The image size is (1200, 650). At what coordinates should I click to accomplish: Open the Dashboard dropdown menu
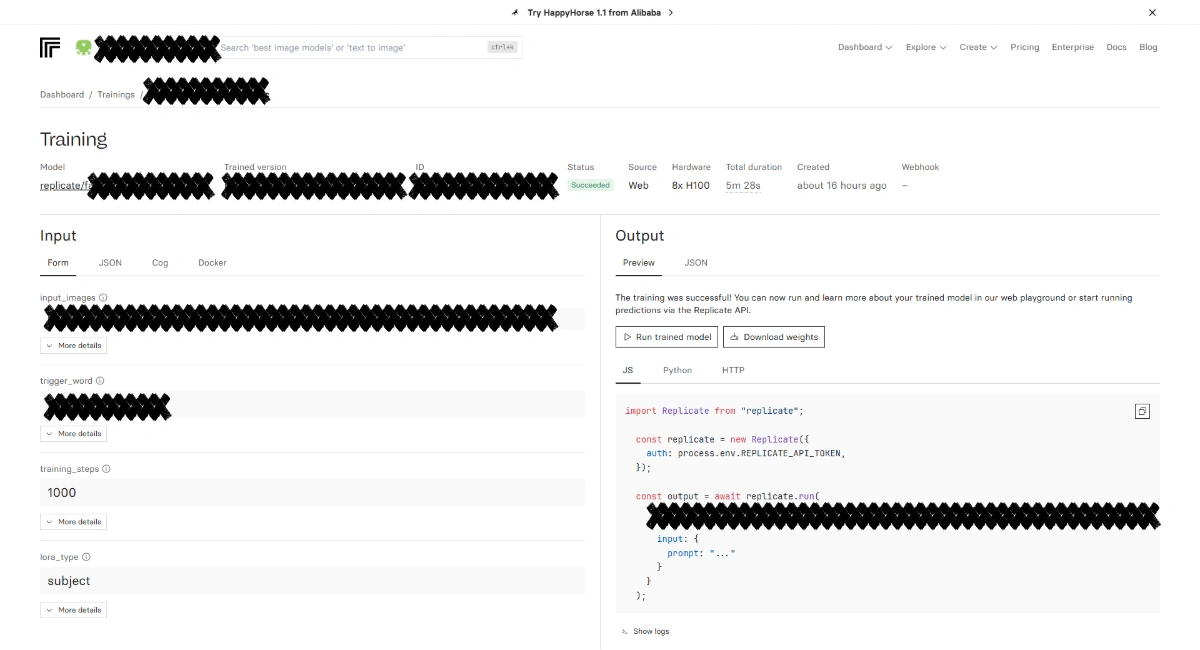[865, 47]
